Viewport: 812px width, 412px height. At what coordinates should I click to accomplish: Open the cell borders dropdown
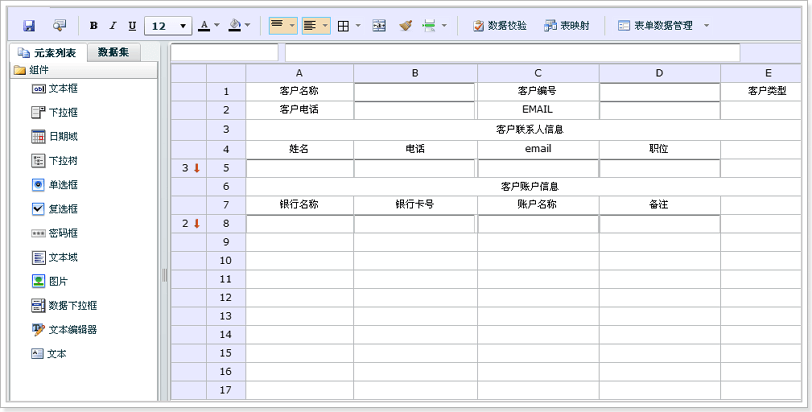[x=348, y=26]
